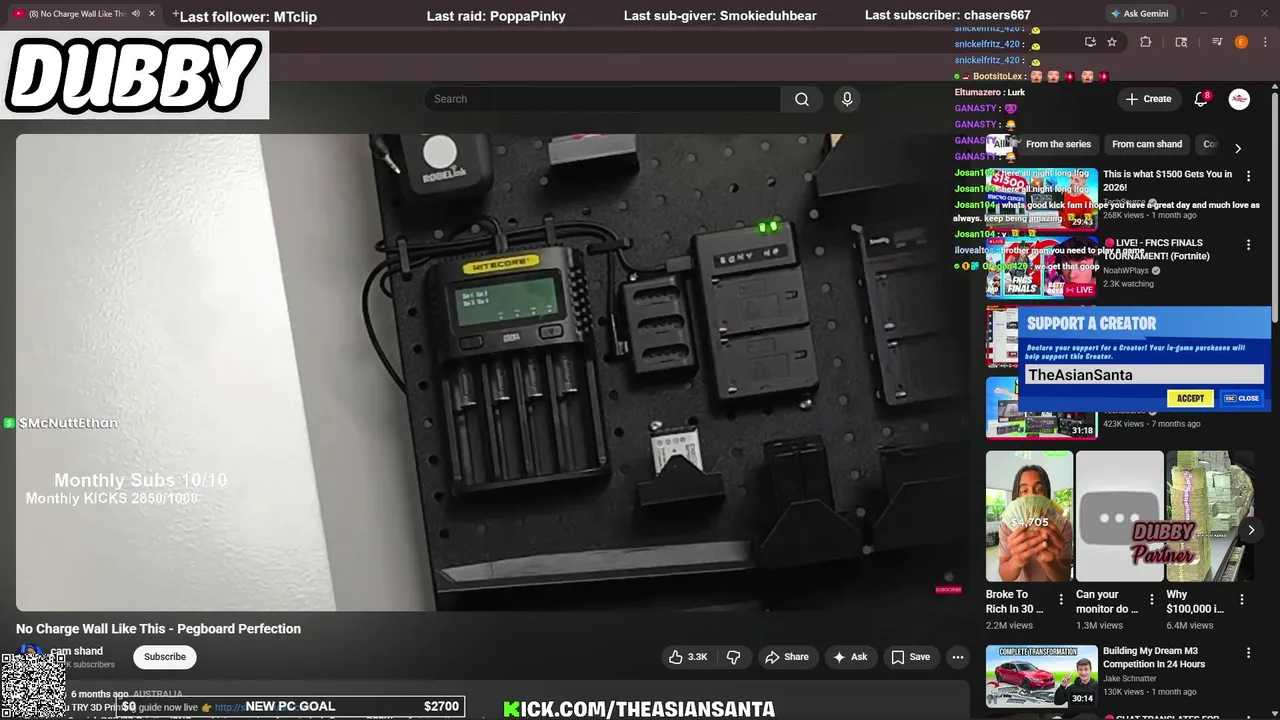The image size is (1280, 720).
Task: Click the main video player
Action: tap(493, 372)
